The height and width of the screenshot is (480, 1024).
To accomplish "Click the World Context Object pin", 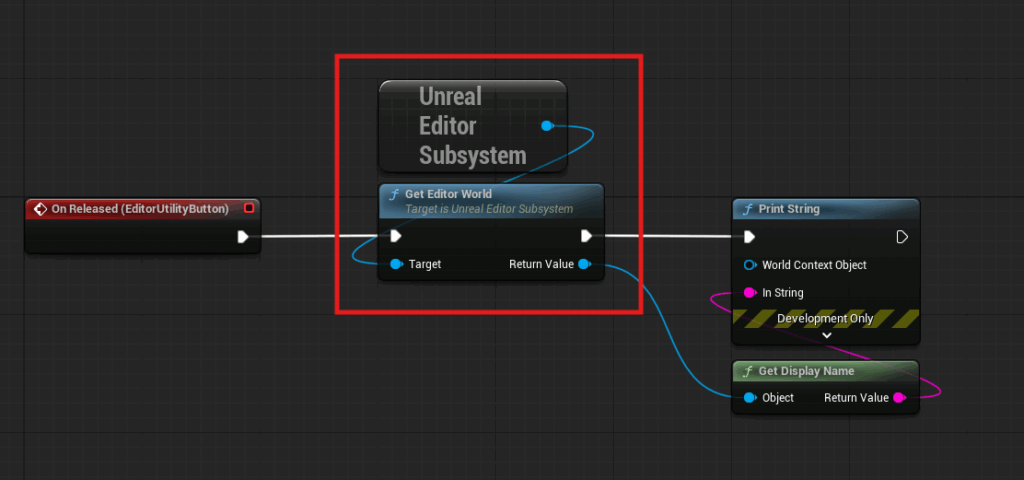I will point(749,265).
